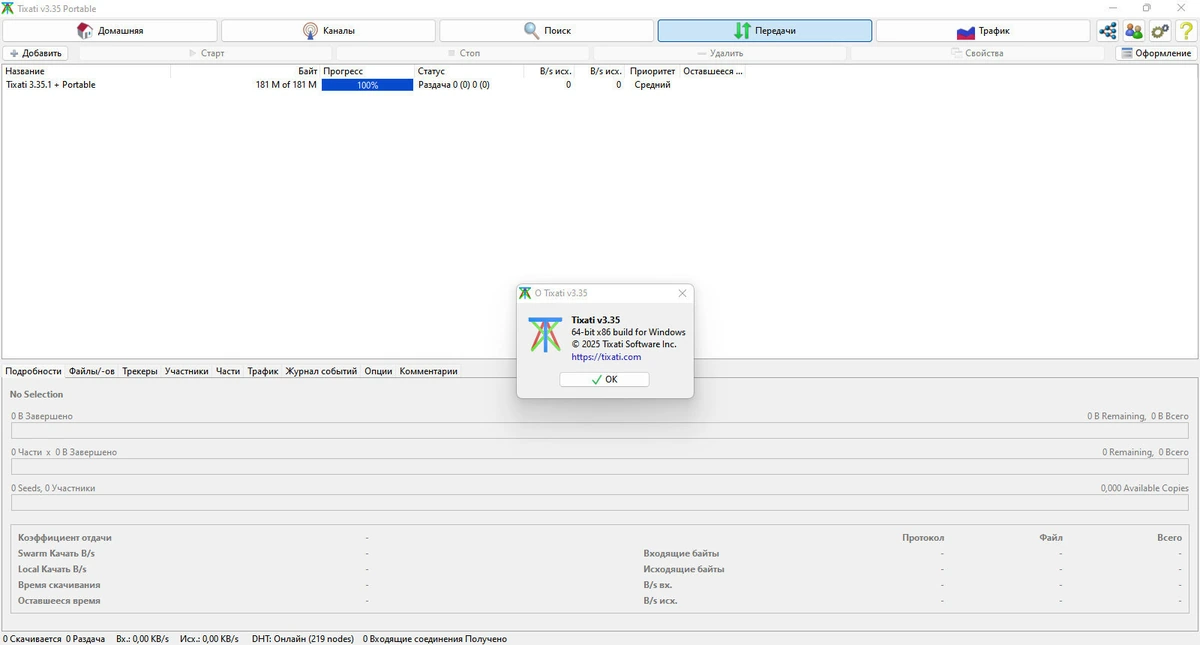The width and height of the screenshot is (1200, 645).
Task: Click the 181 M of 181 M size cell
Action: tap(286, 85)
